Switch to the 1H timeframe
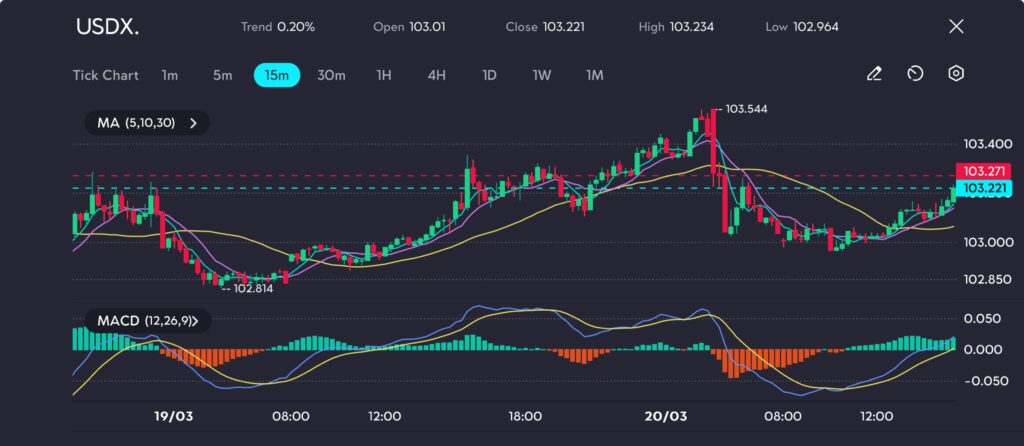 [x=384, y=74]
